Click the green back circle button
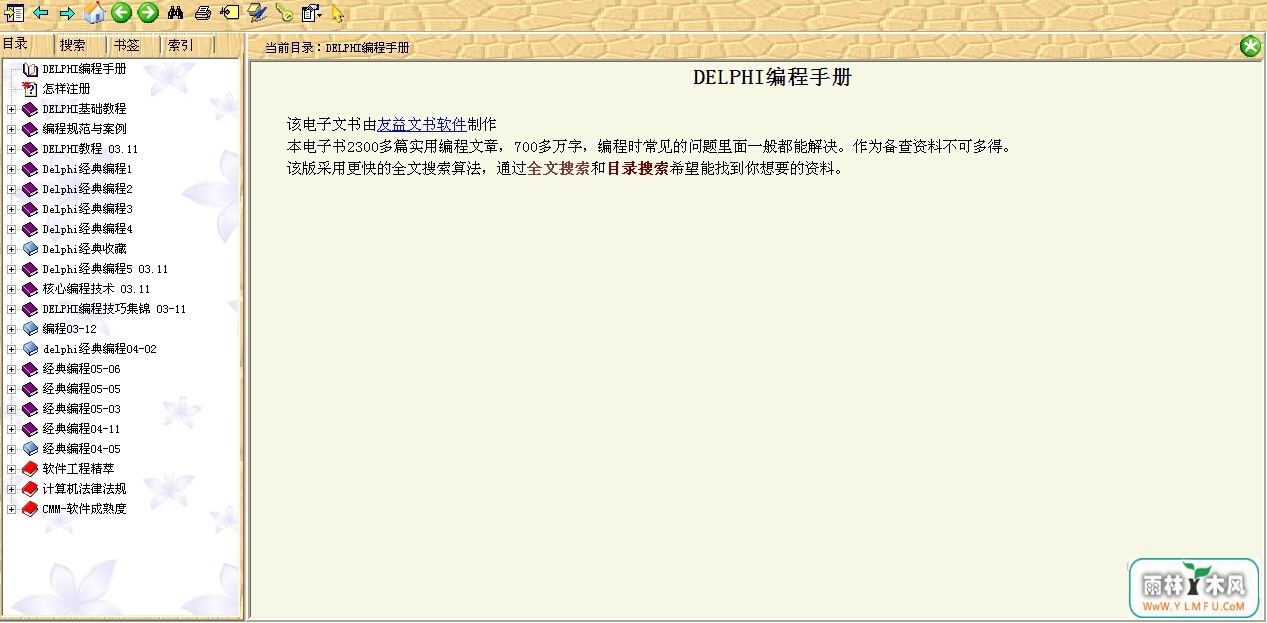 point(121,12)
